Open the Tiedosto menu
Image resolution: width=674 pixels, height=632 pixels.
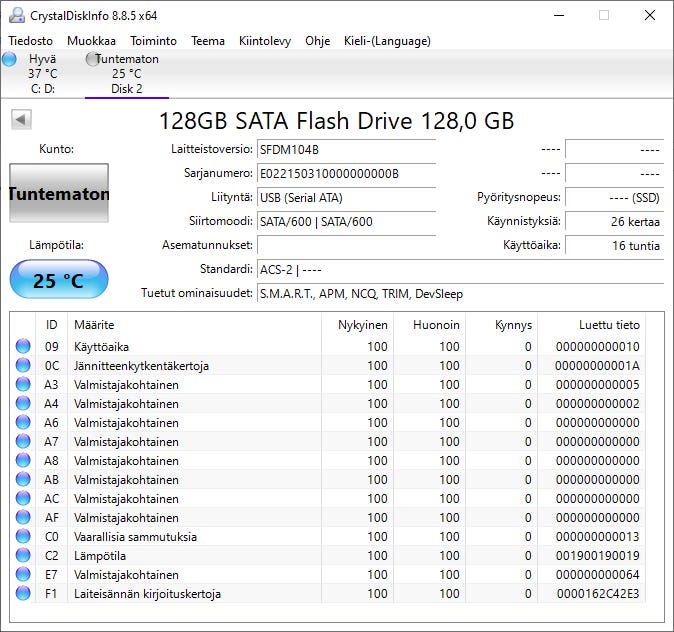click(30, 41)
